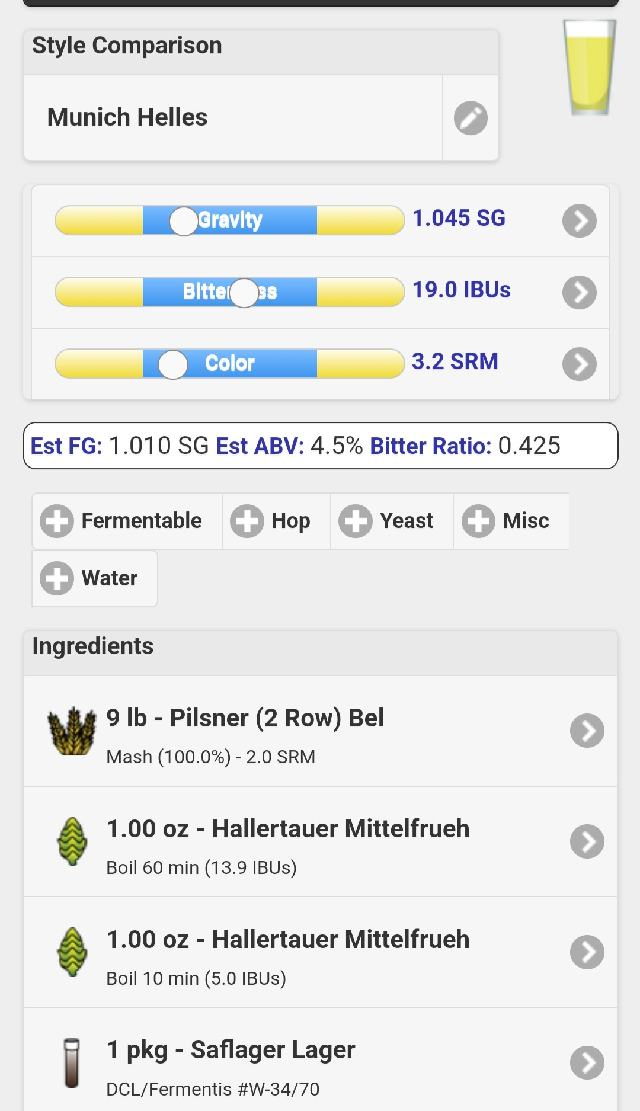The height and width of the screenshot is (1111, 640).
Task: Expand the Bitterness details arrow
Action: 579,292
